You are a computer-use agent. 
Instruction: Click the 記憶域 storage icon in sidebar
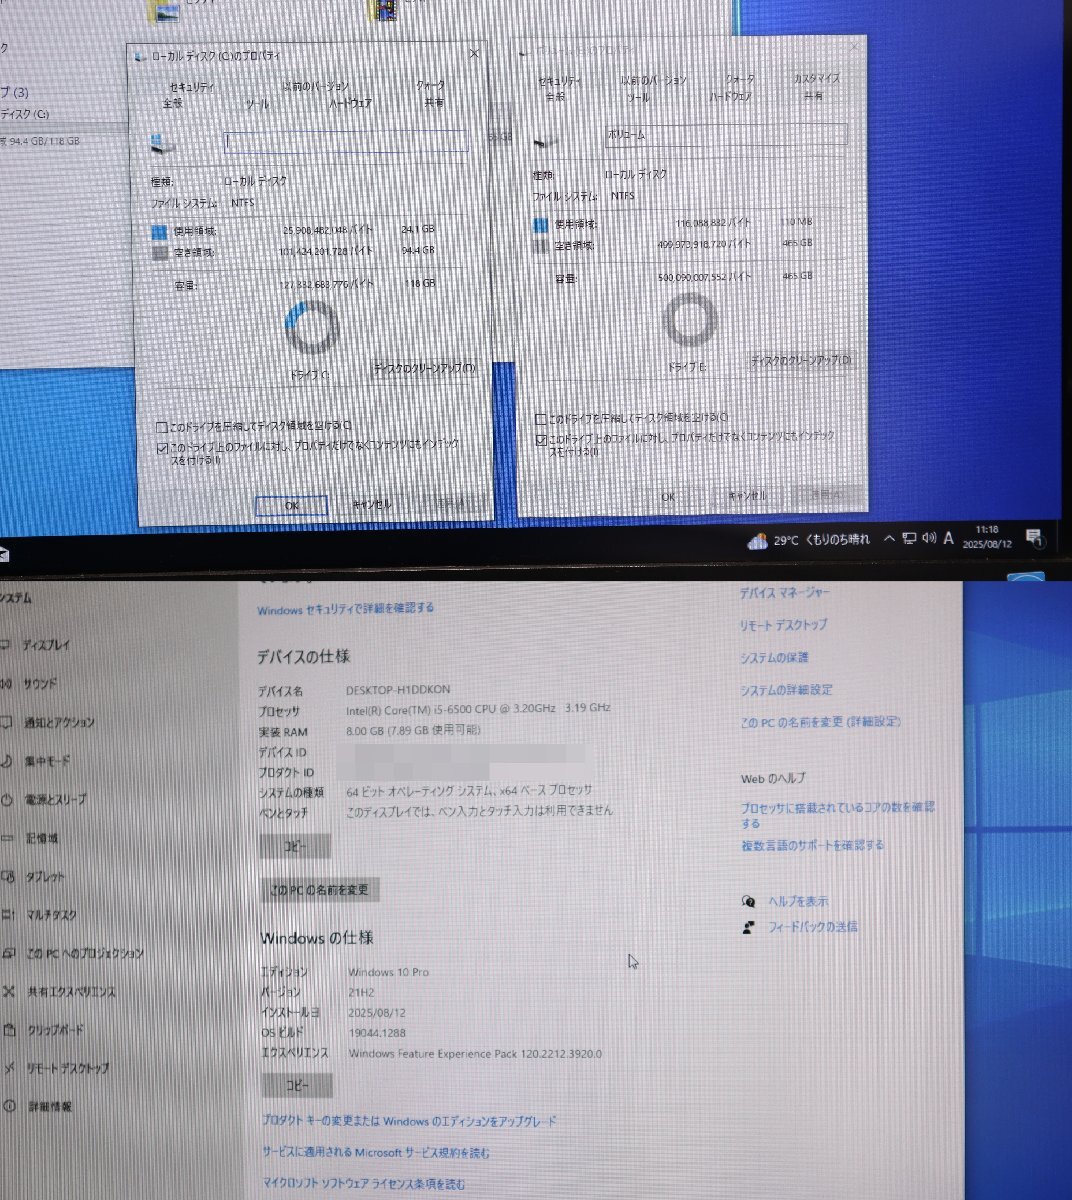[7, 839]
